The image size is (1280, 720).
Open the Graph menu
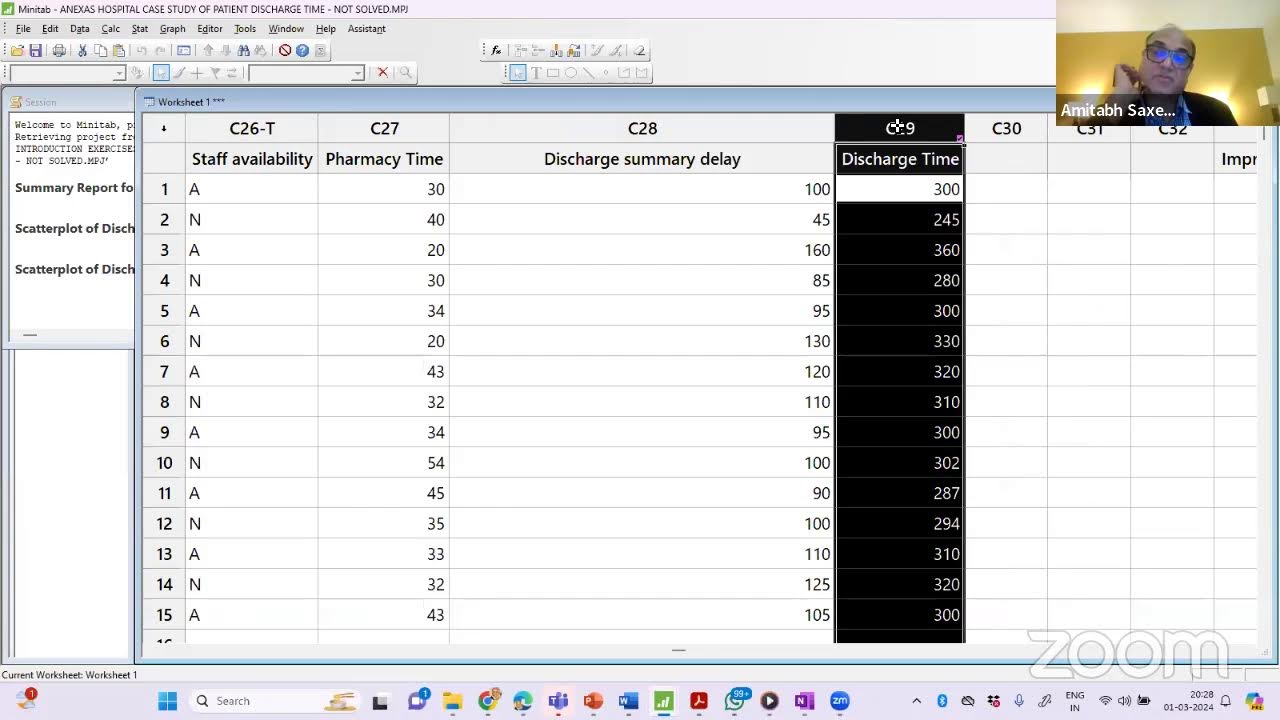(172, 29)
